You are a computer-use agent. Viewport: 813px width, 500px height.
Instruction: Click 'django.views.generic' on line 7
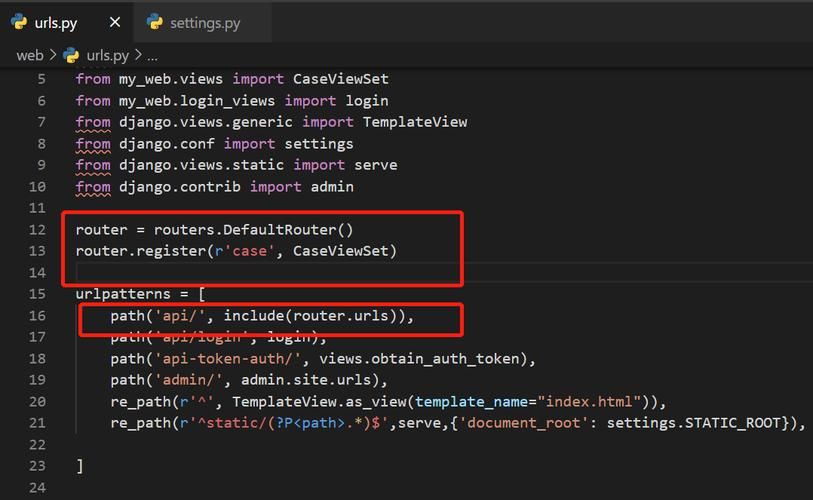pyautogui.click(x=206, y=122)
